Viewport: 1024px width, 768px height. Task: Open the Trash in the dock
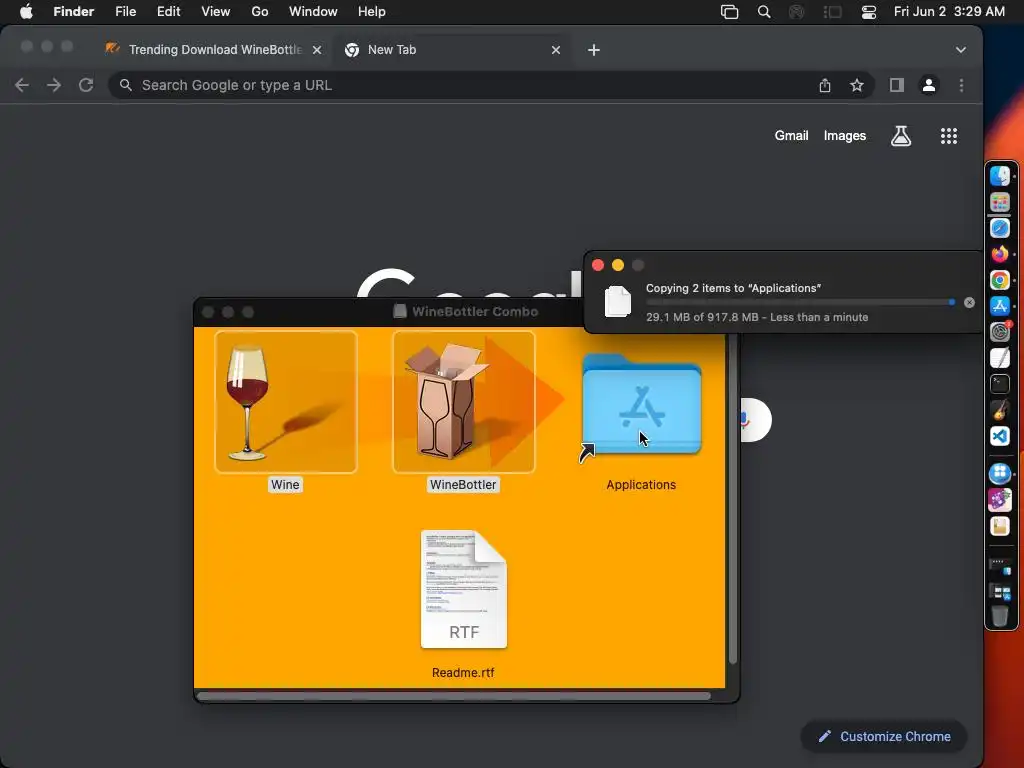1000,615
